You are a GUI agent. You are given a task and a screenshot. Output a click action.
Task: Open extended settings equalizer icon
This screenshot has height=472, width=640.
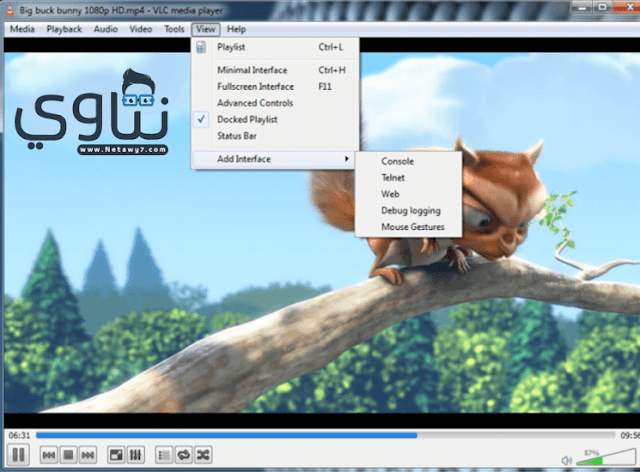pyautogui.click(x=136, y=455)
